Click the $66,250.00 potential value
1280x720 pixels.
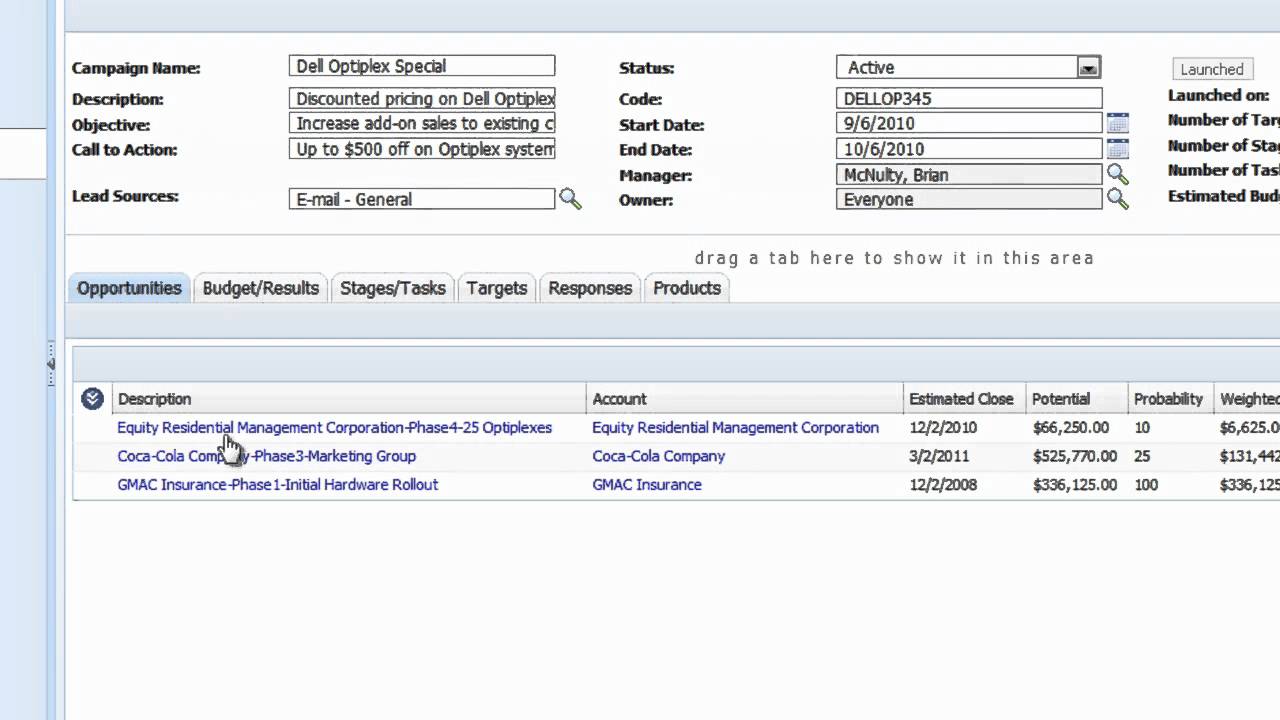1070,427
